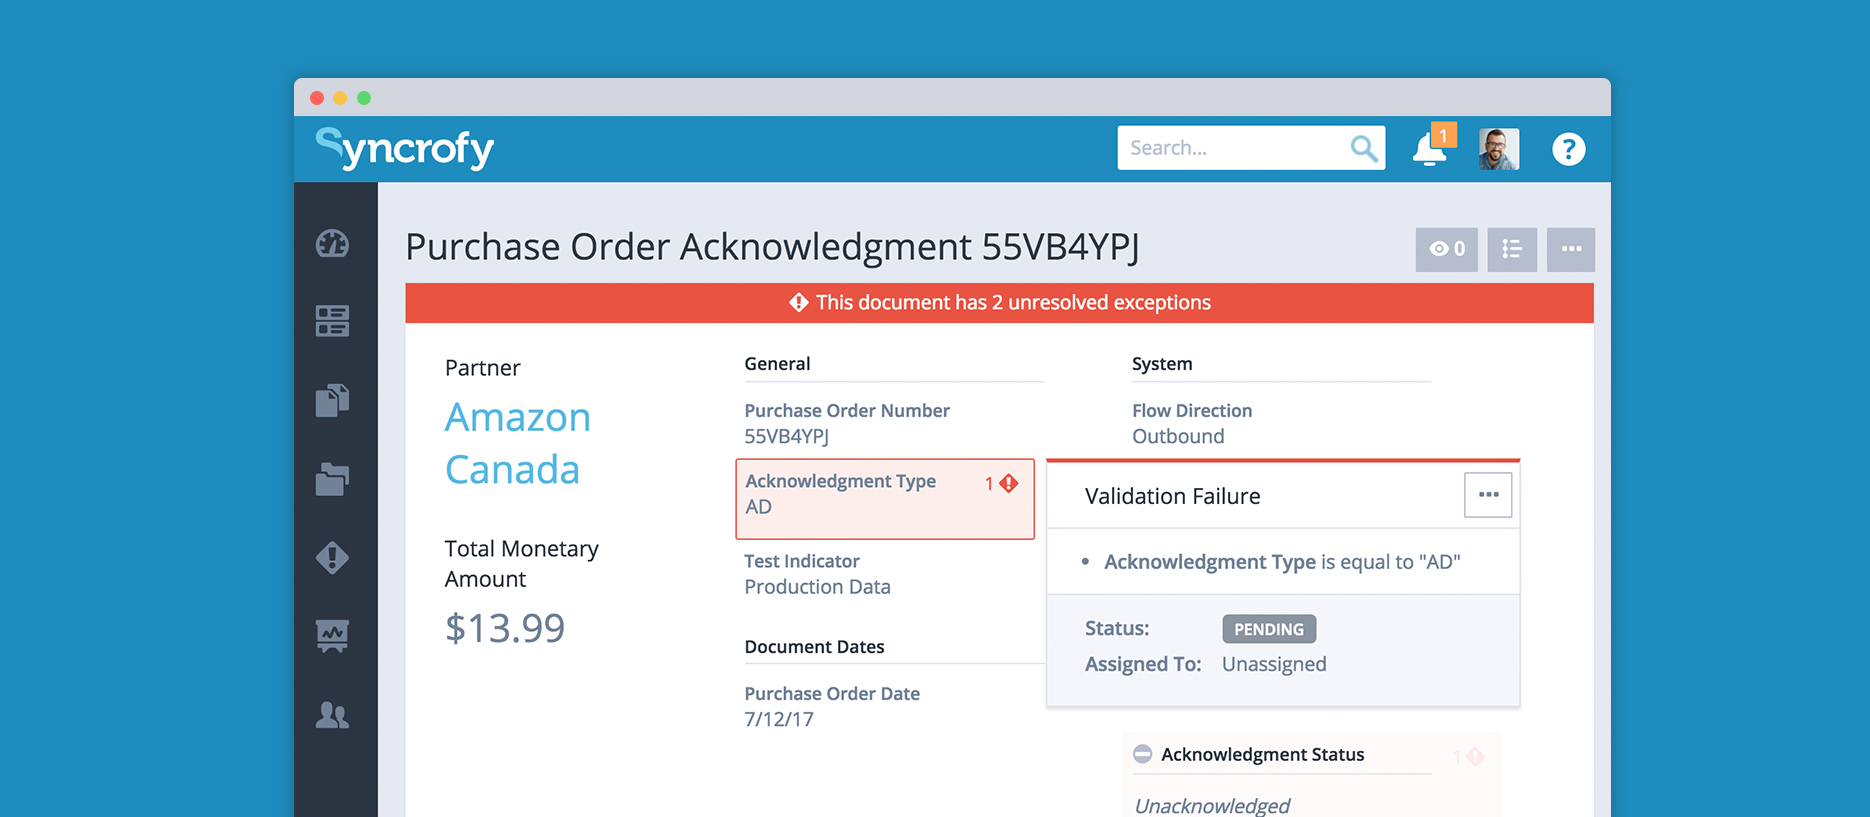1870x817 pixels.
Task: Open document more options ellipsis button
Action: tap(1571, 249)
